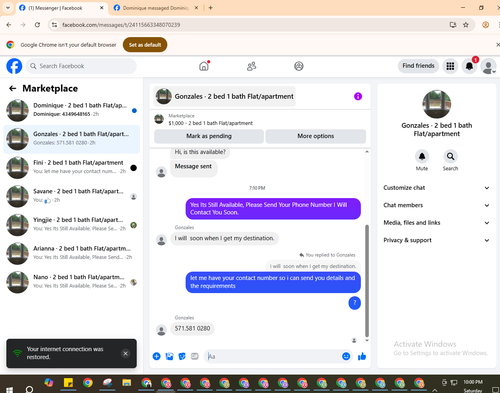Open Fini 2 bed 1 bath conversation
Viewport: 500px width, 393px height.
[71, 168]
